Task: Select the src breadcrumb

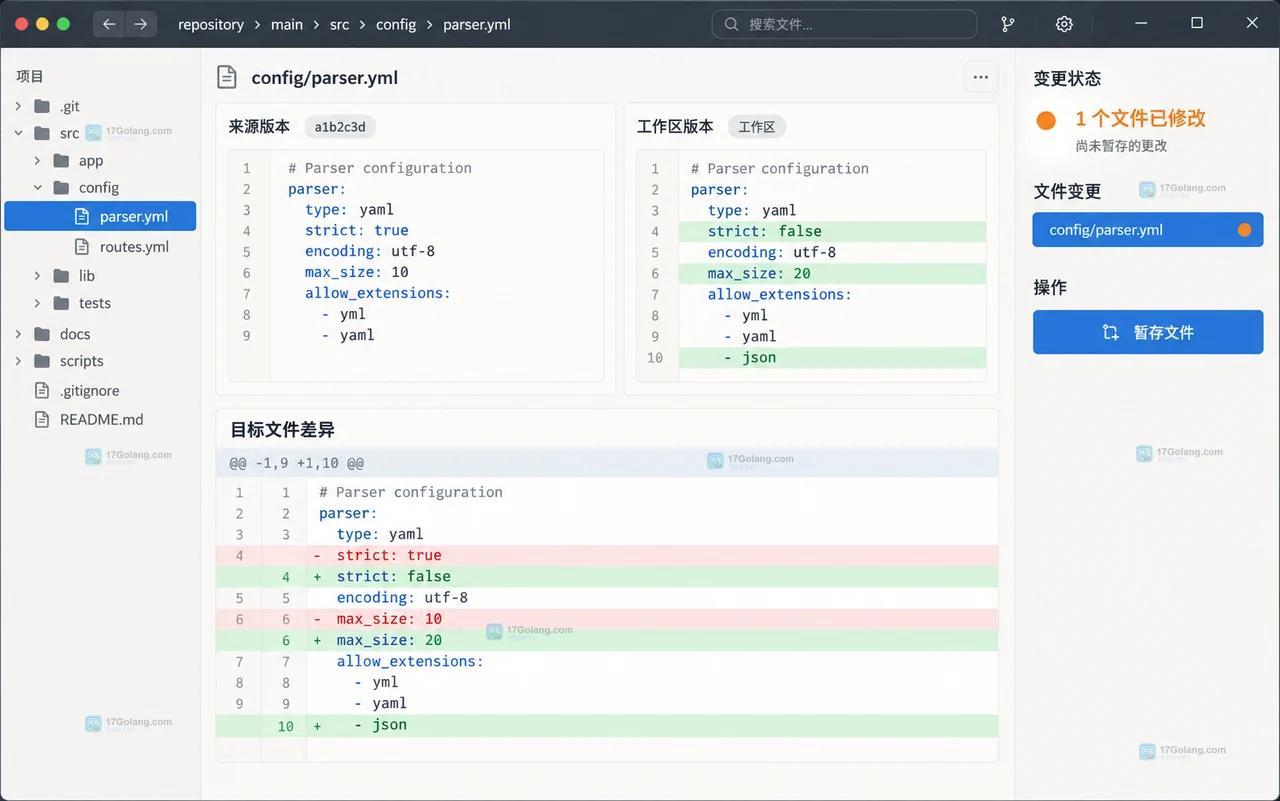Action: [340, 24]
